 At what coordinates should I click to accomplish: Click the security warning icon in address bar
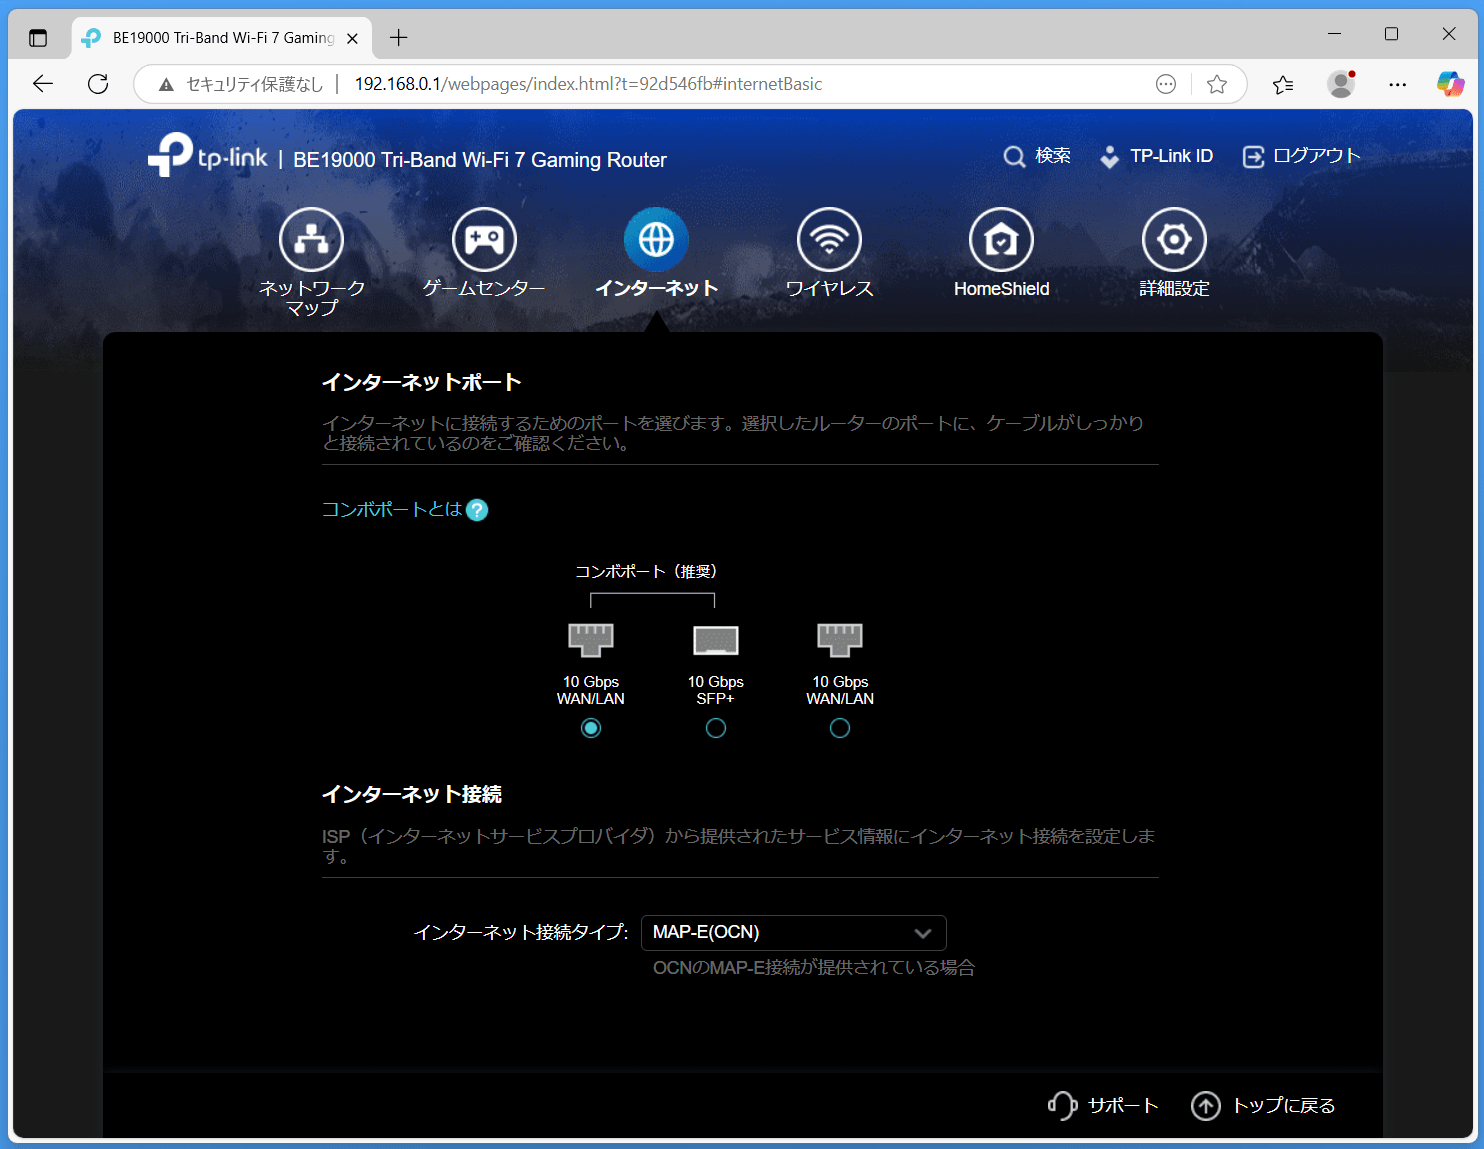[166, 84]
